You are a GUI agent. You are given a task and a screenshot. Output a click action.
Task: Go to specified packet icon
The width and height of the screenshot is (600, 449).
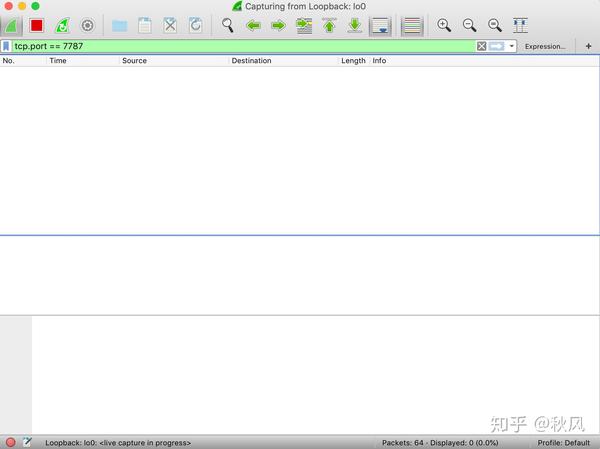click(304, 26)
